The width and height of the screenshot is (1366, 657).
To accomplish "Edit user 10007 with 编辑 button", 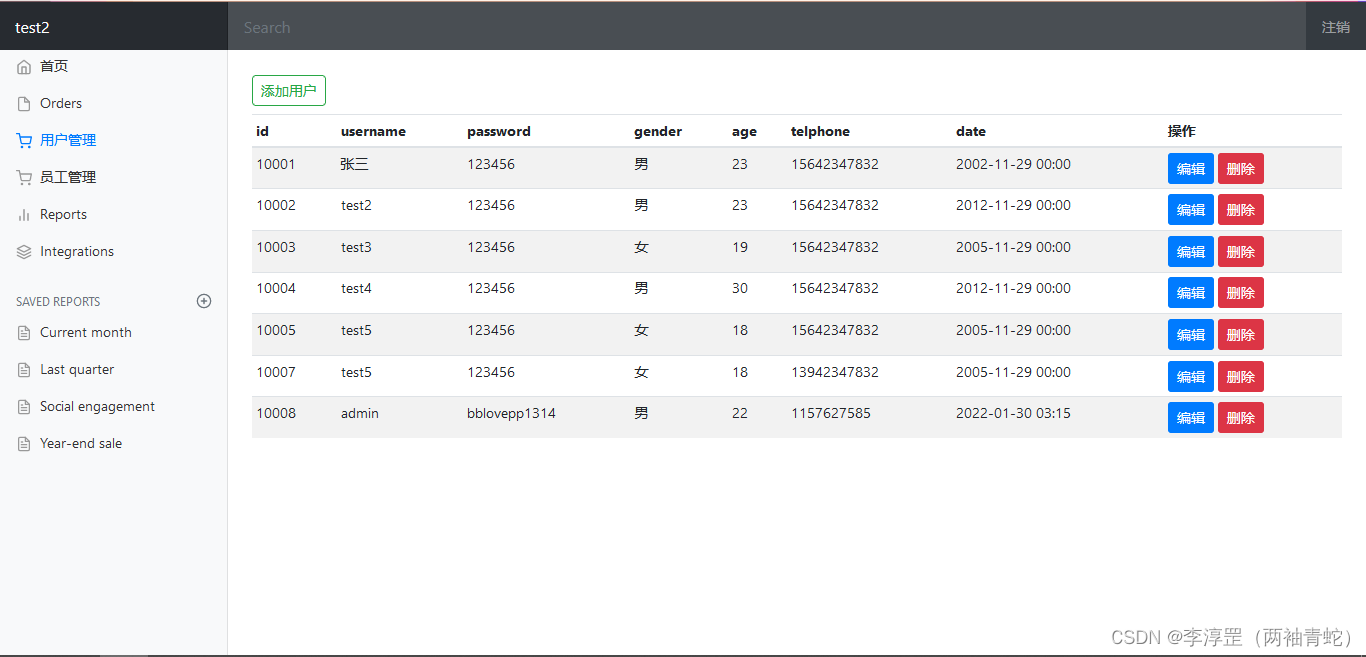I will tap(1191, 376).
